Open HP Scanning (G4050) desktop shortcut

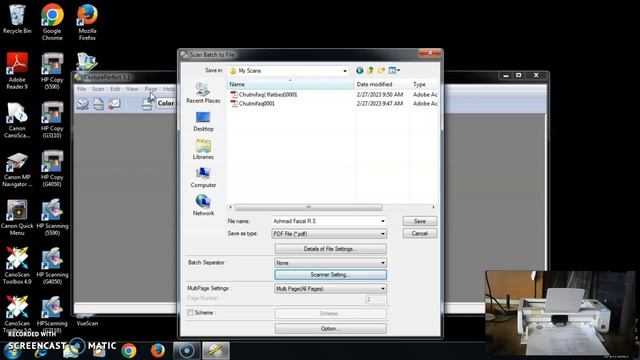pyautogui.click(x=52, y=266)
